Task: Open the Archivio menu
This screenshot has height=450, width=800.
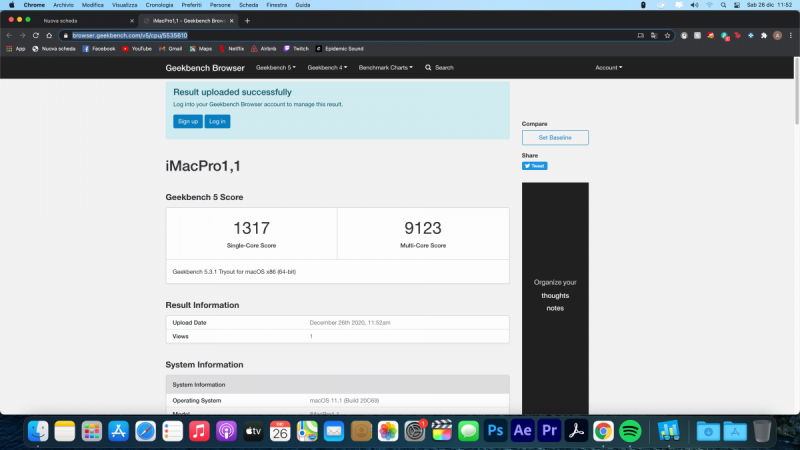Action: click(x=63, y=5)
